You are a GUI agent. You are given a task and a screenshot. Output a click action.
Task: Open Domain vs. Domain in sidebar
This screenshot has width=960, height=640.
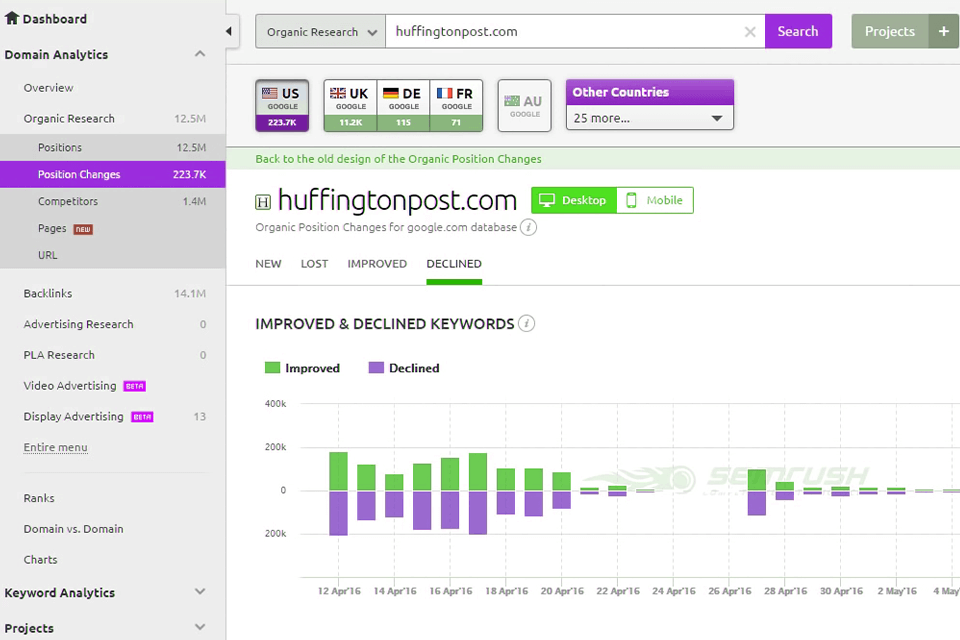(x=73, y=529)
